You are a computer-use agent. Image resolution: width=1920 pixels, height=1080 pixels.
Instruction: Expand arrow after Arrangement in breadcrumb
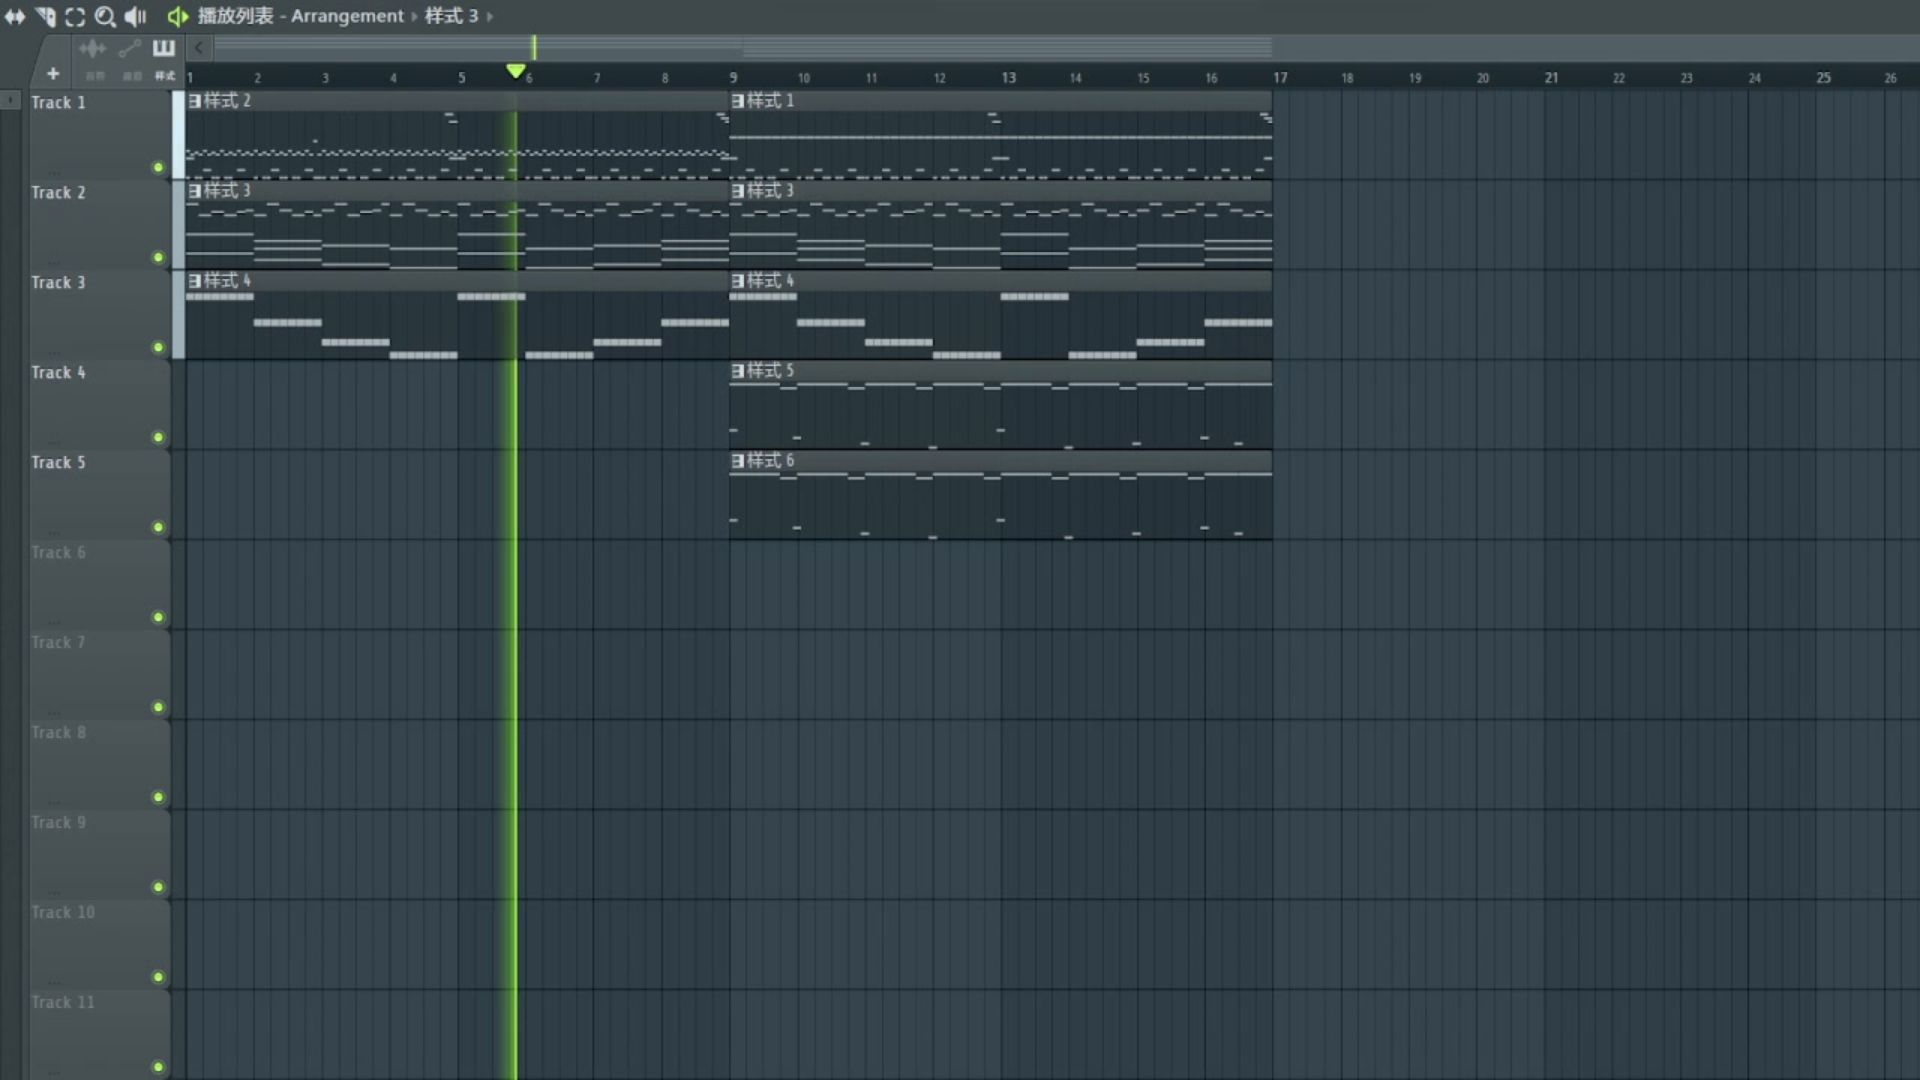point(414,17)
